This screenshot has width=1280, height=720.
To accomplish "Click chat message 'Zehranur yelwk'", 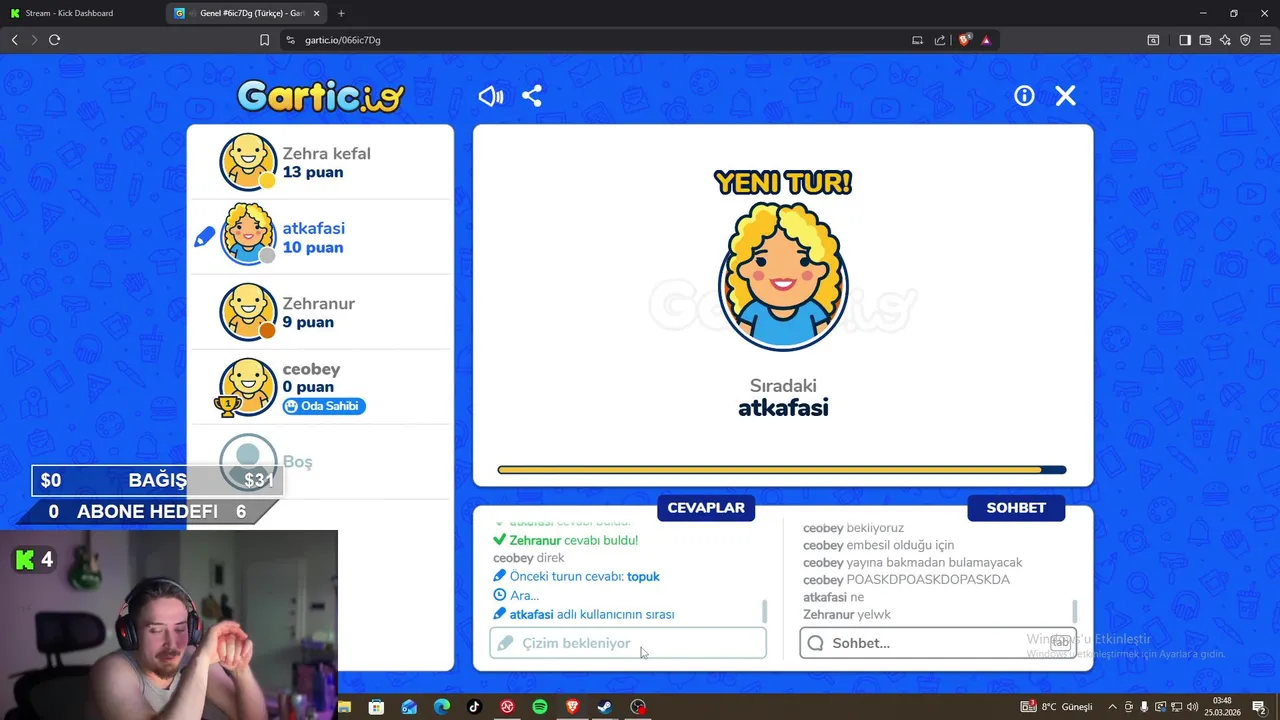I will [x=847, y=615].
